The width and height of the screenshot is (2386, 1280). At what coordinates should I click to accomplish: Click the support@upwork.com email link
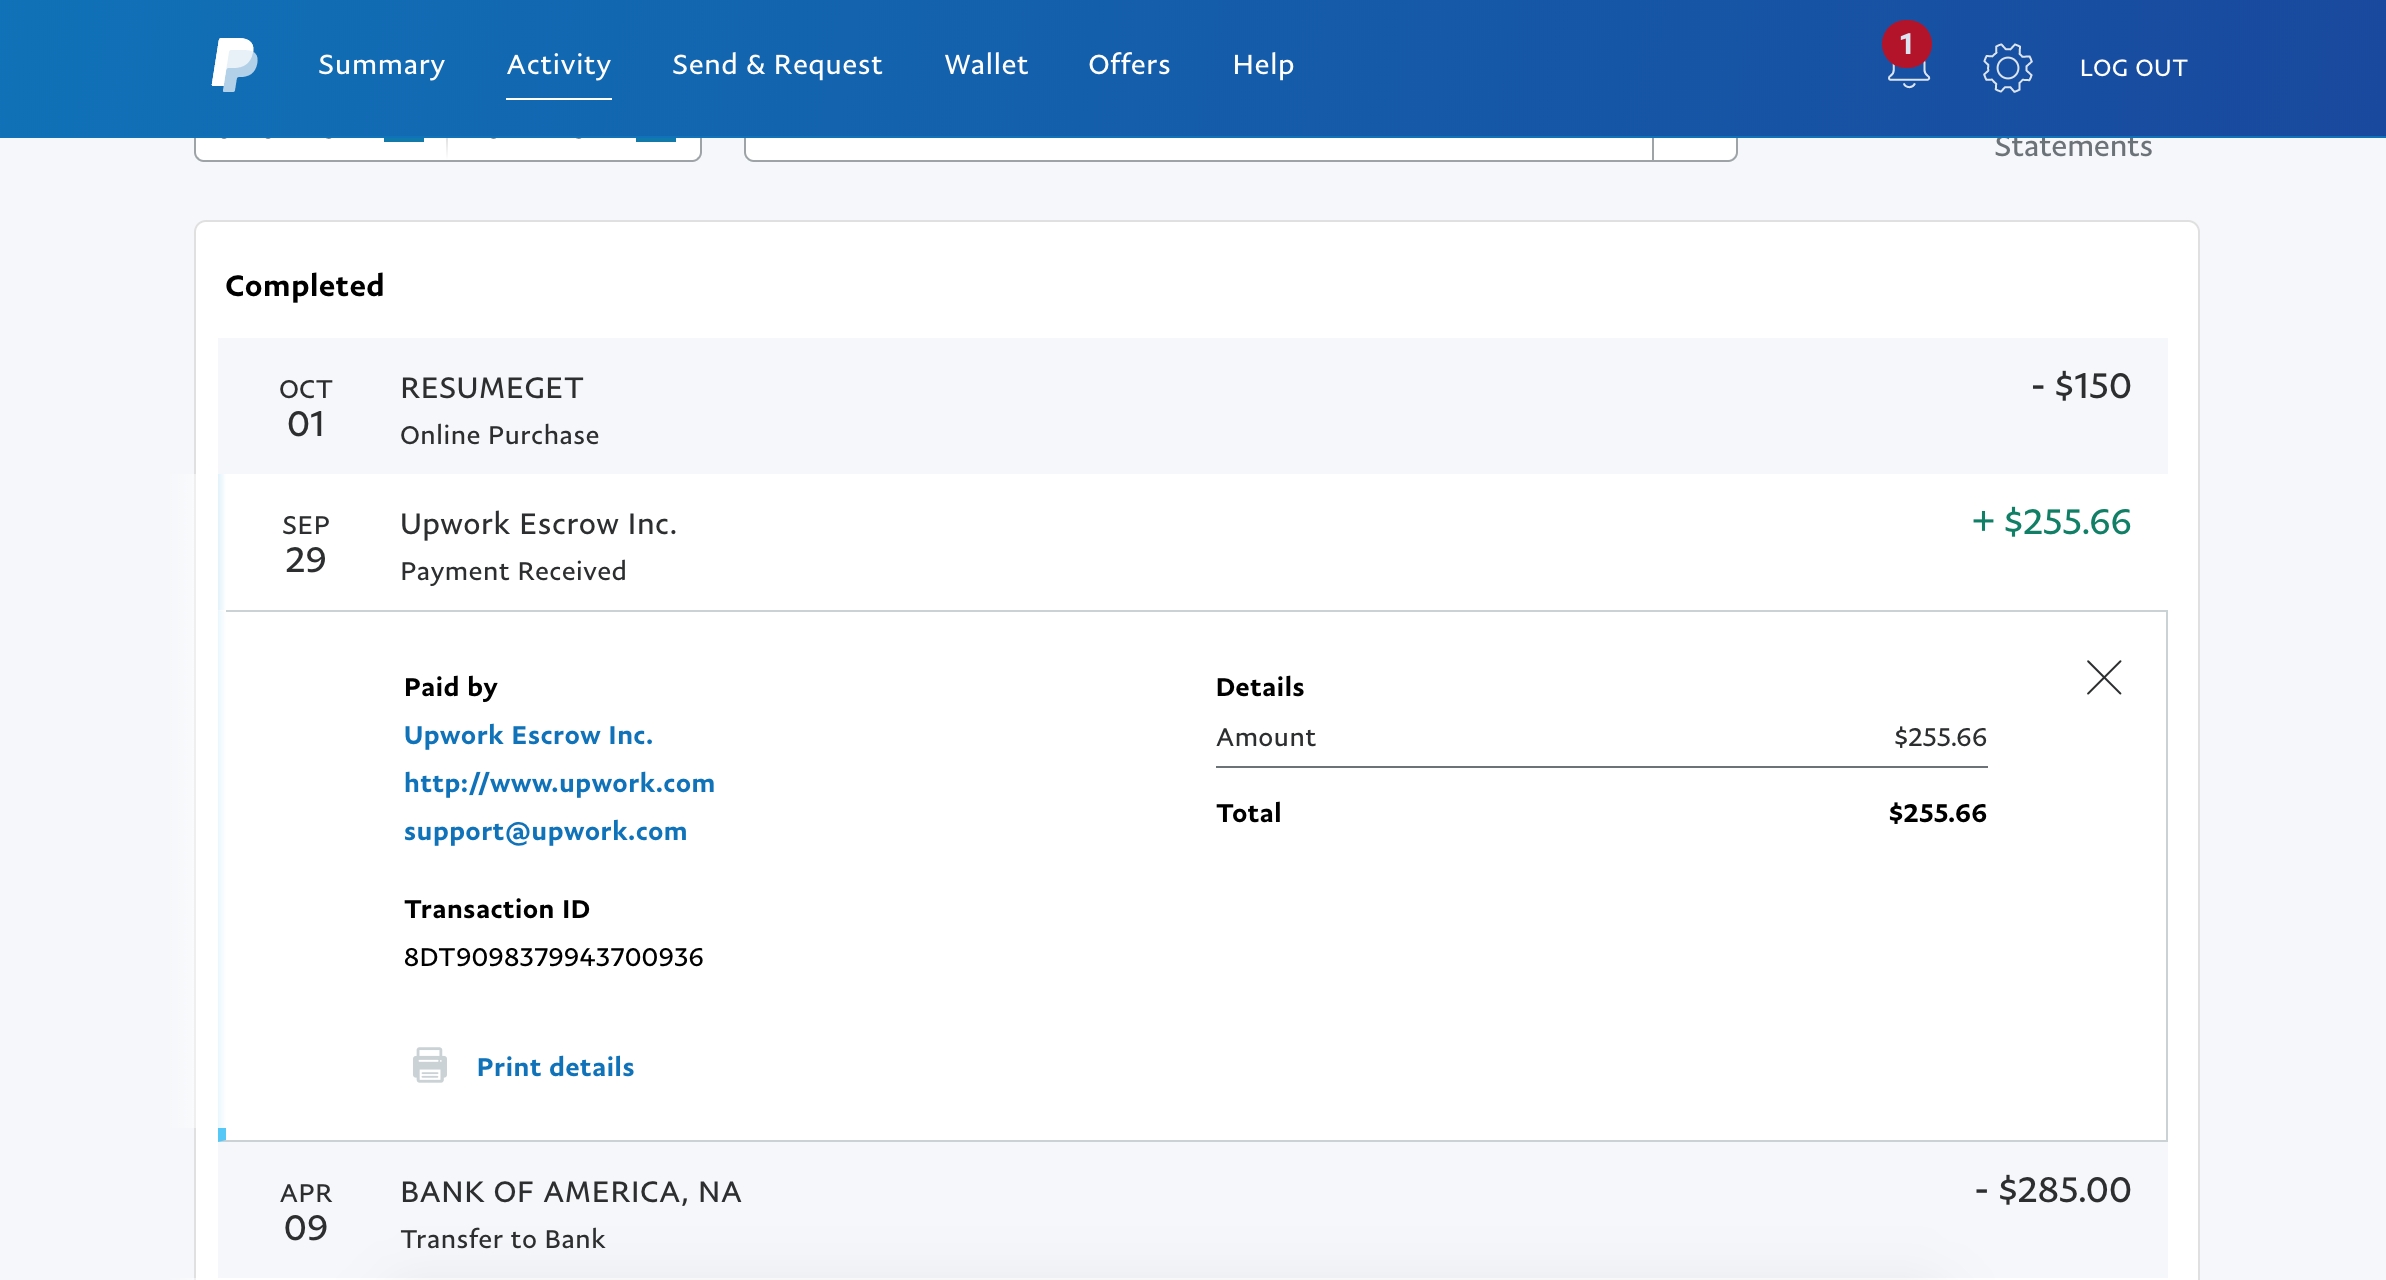pos(545,831)
